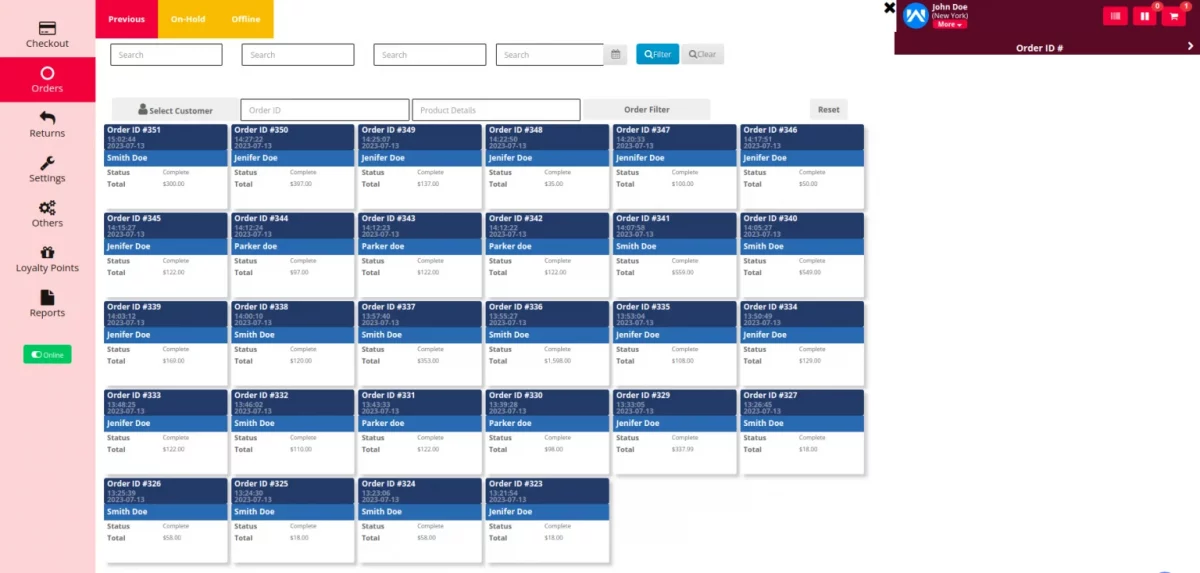This screenshot has height=573, width=1200.
Task: Open order card Order ID #351
Action: [166, 166]
